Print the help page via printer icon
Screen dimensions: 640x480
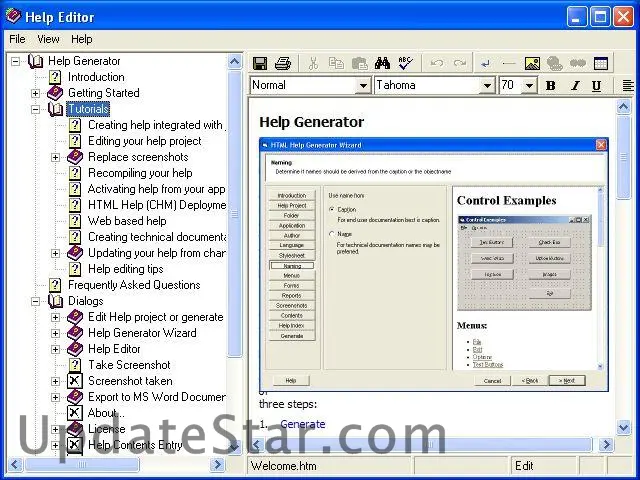pyautogui.click(x=282, y=63)
